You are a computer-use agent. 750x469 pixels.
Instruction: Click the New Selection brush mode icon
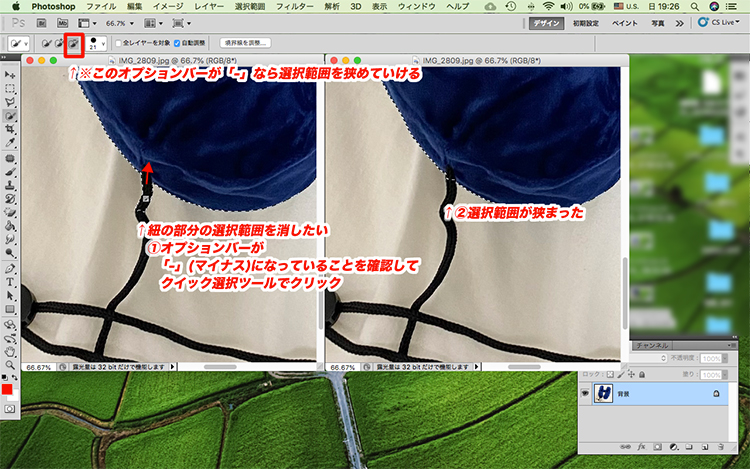click(x=46, y=44)
